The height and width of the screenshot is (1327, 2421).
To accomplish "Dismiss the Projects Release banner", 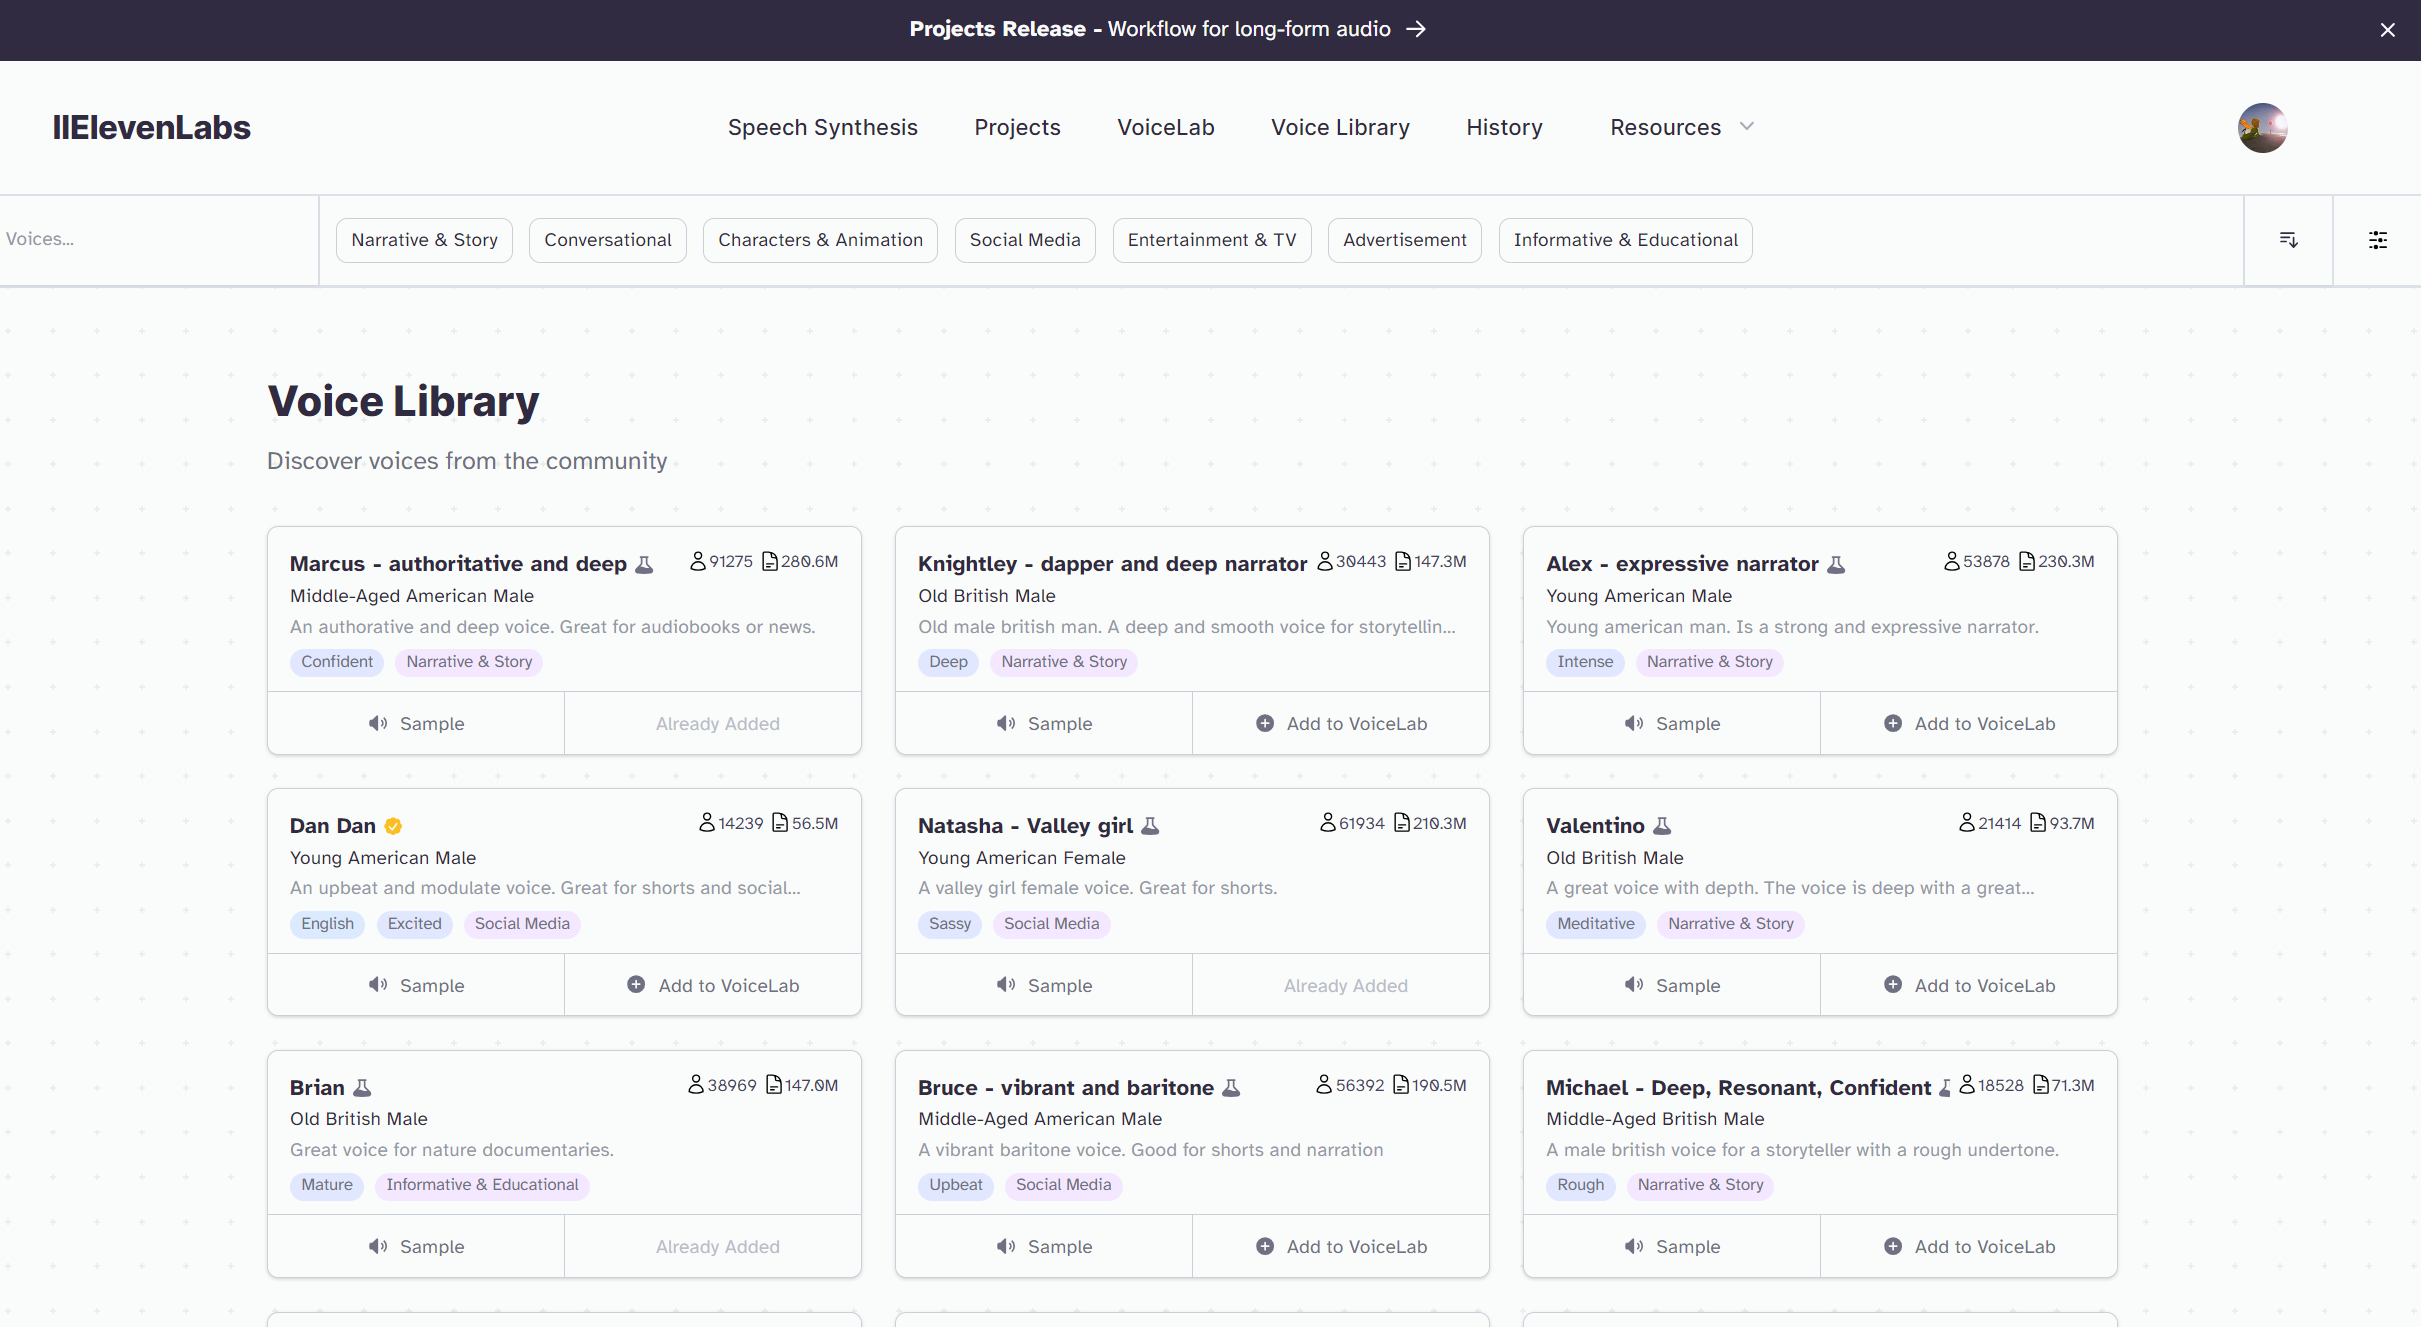I will point(2388,30).
